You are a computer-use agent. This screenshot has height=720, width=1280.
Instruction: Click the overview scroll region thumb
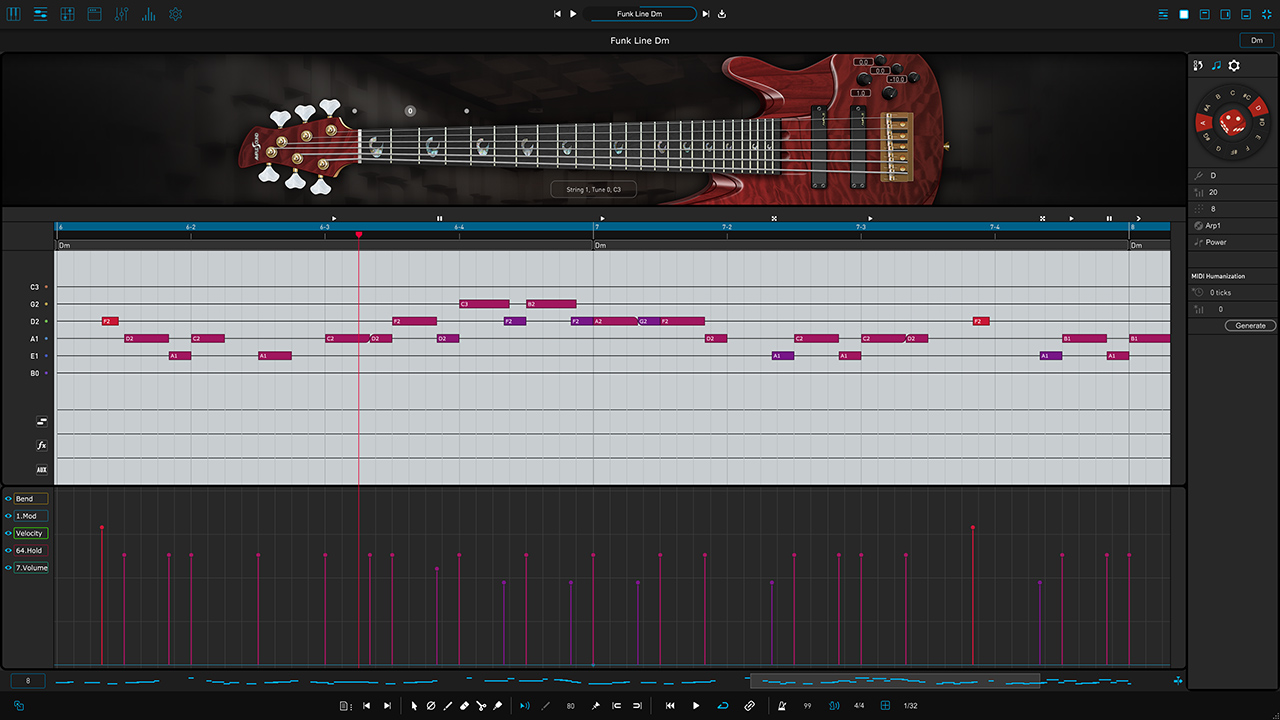pos(895,681)
